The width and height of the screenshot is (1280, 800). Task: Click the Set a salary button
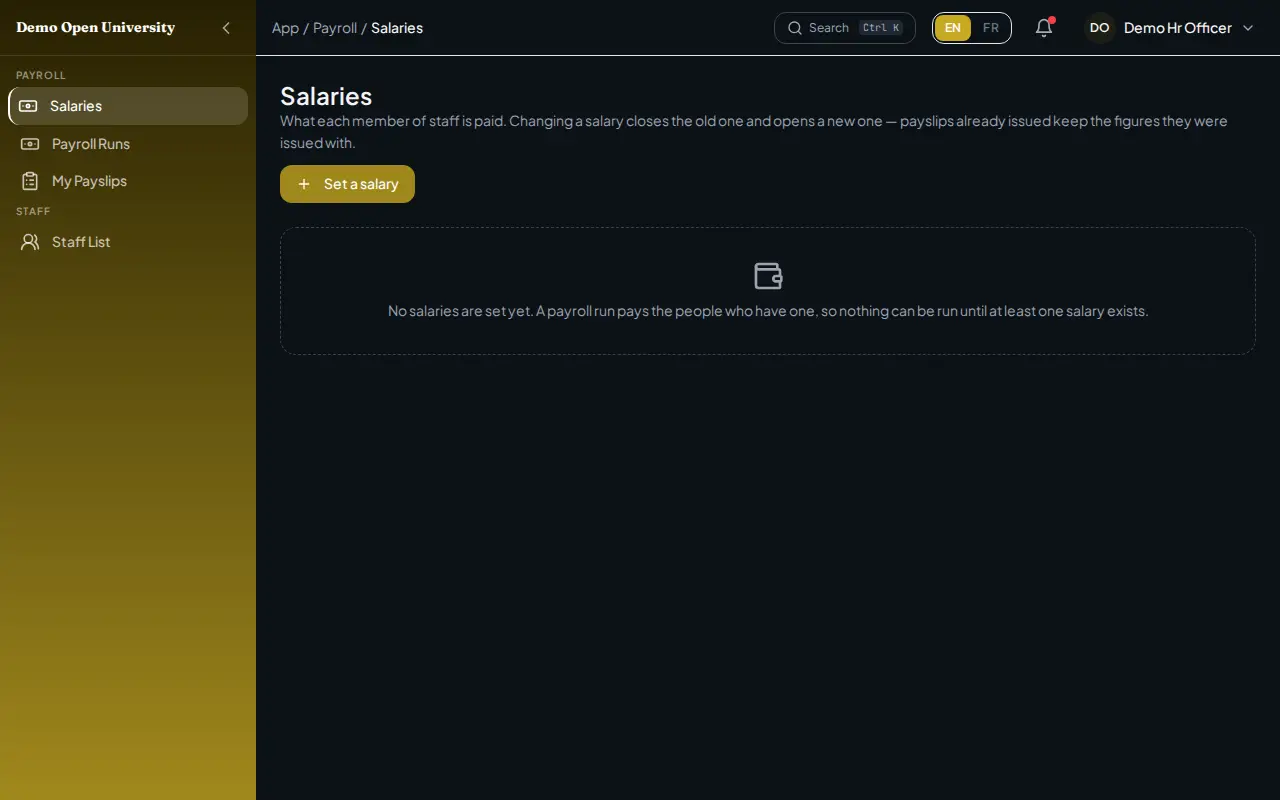pyautogui.click(x=347, y=184)
